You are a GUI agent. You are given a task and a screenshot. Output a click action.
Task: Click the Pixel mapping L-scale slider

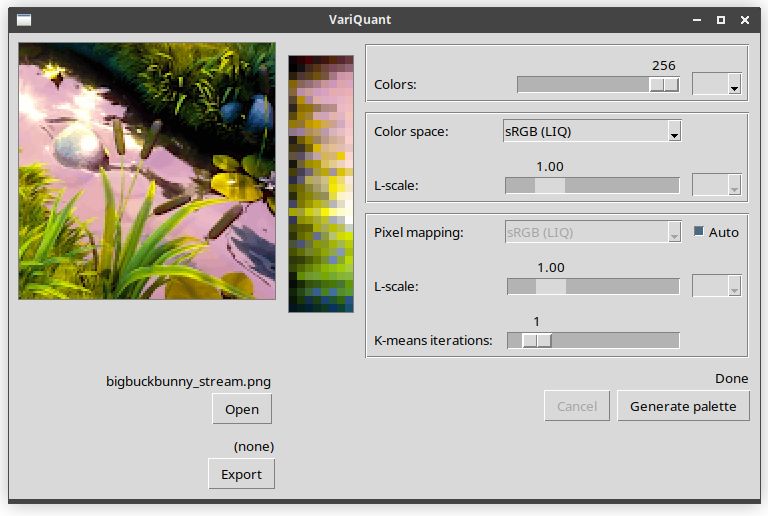coord(593,286)
